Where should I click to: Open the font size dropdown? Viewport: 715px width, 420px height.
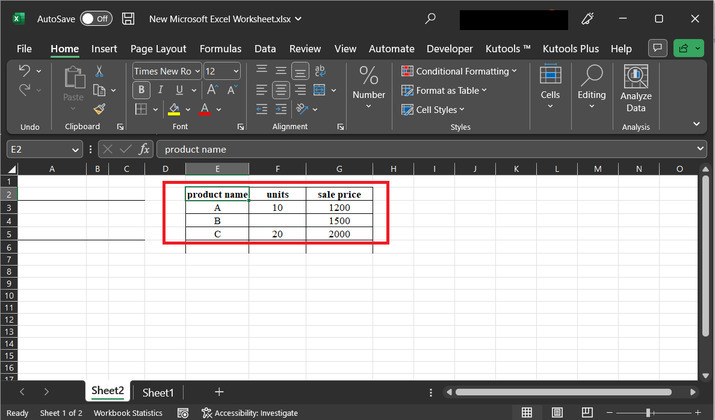click(x=236, y=71)
